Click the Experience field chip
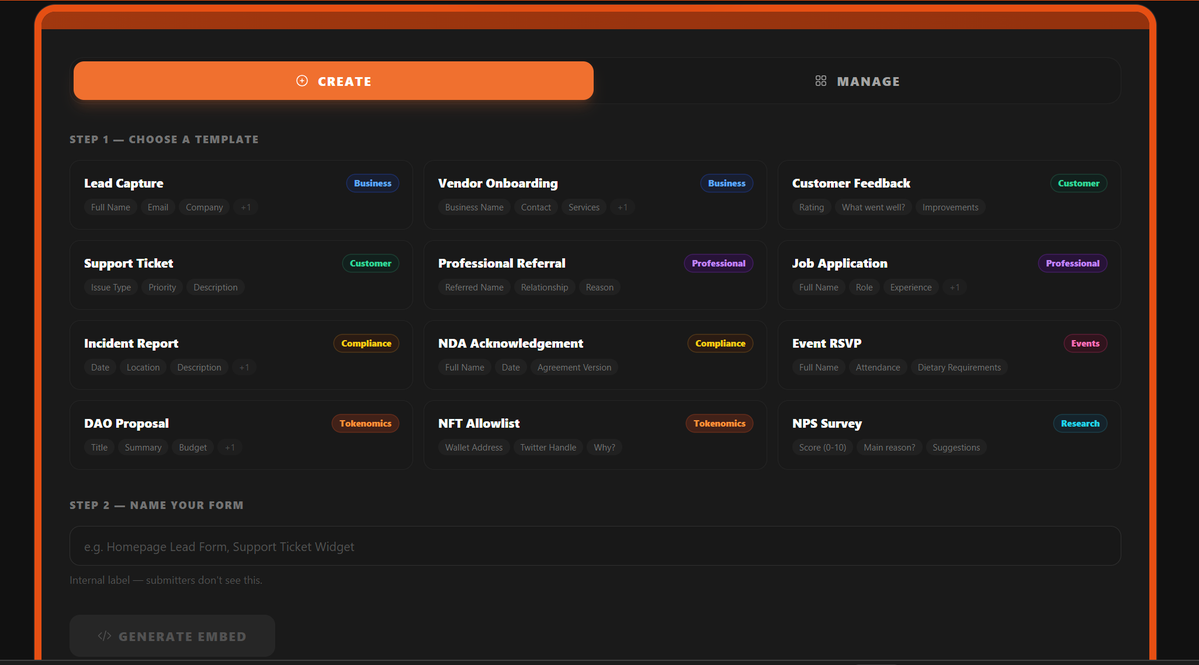The height and width of the screenshot is (665, 1199). pos(911,287)
